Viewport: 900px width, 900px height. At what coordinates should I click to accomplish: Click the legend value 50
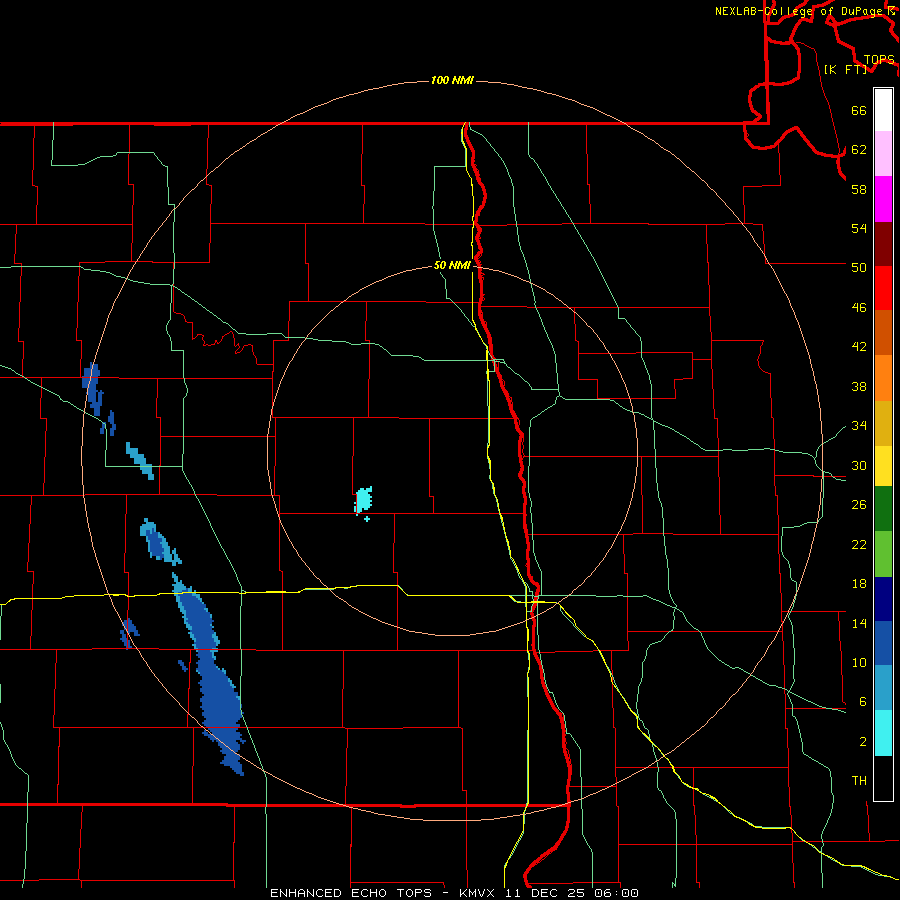click(x=859, y=268)
